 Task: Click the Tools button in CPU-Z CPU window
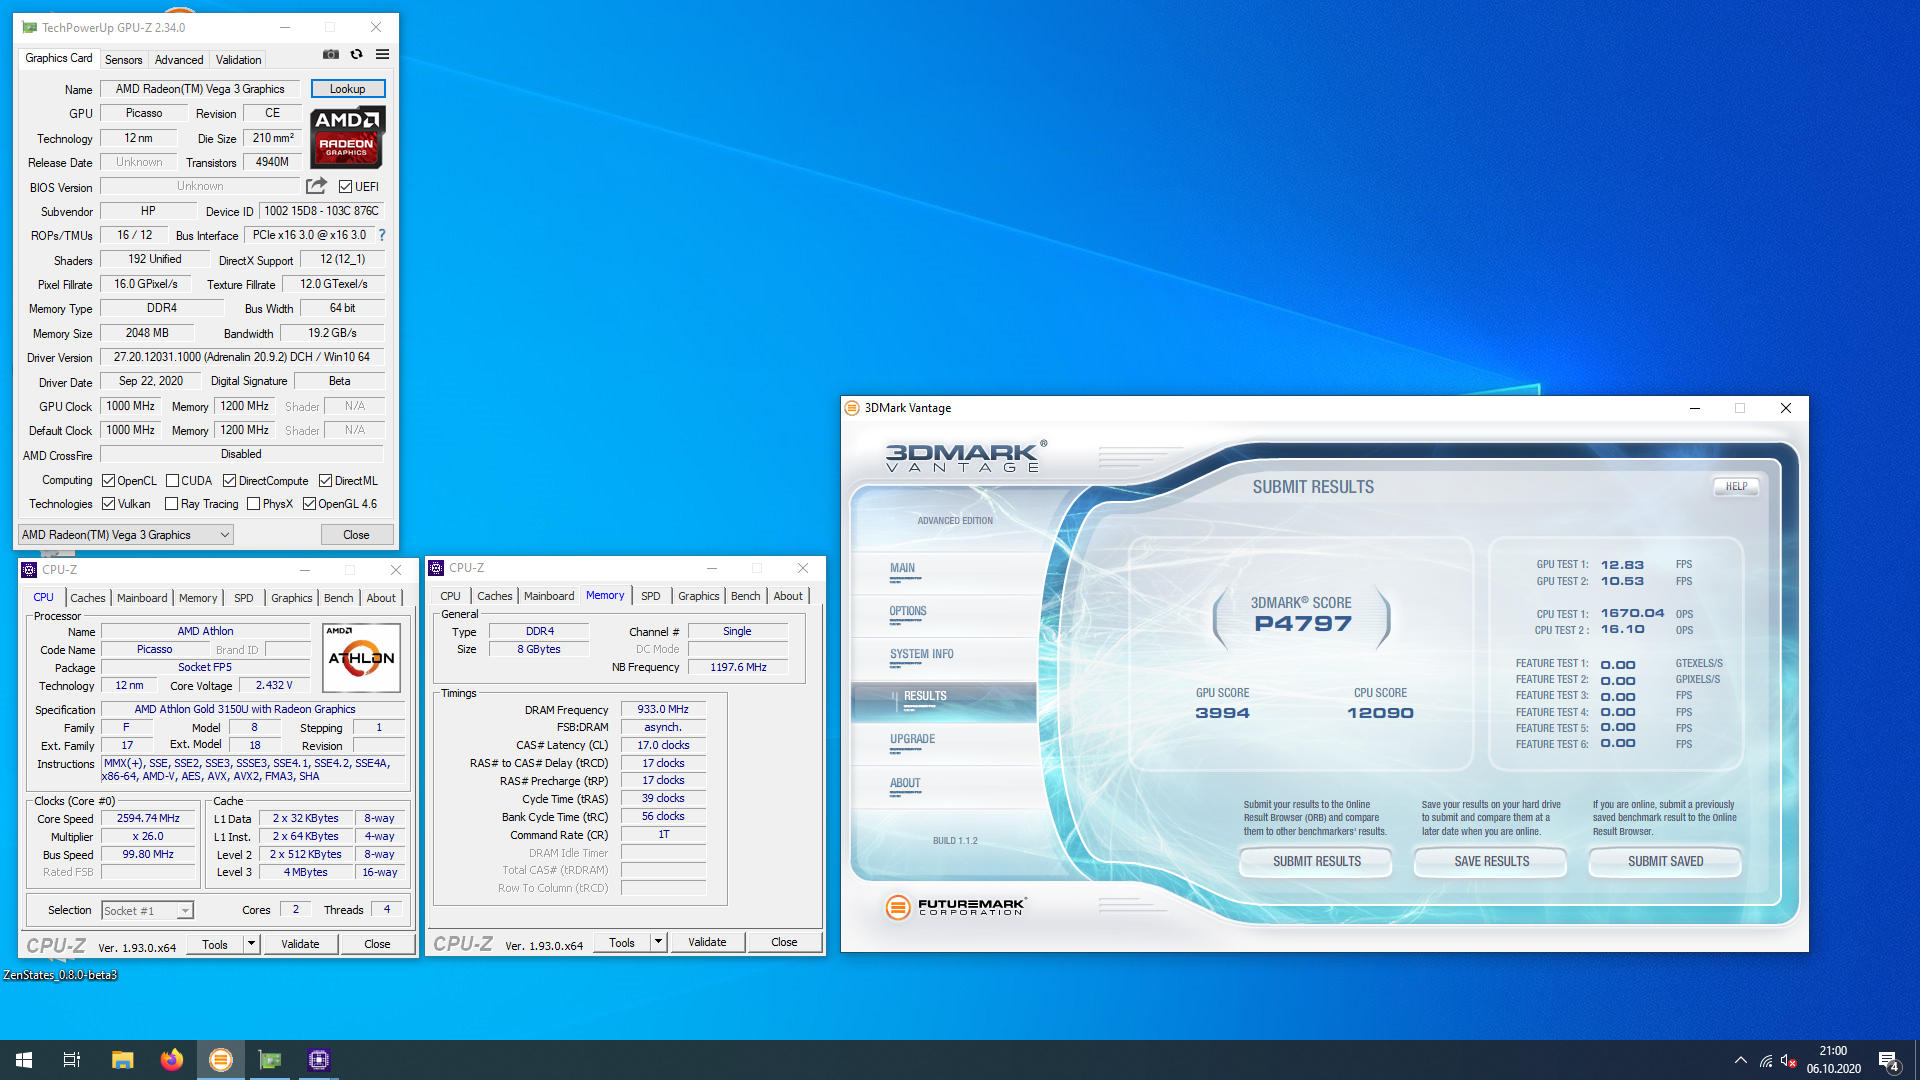(215, 944)
